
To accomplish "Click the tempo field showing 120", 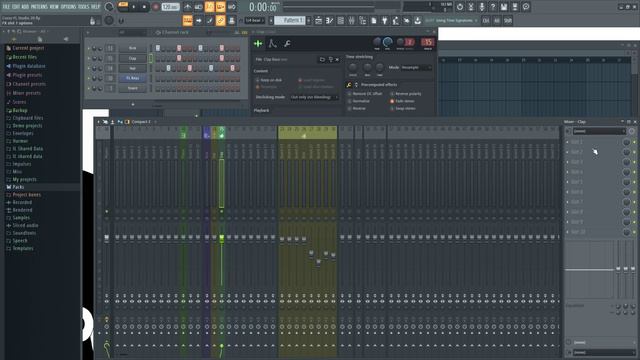I will 170,7.
